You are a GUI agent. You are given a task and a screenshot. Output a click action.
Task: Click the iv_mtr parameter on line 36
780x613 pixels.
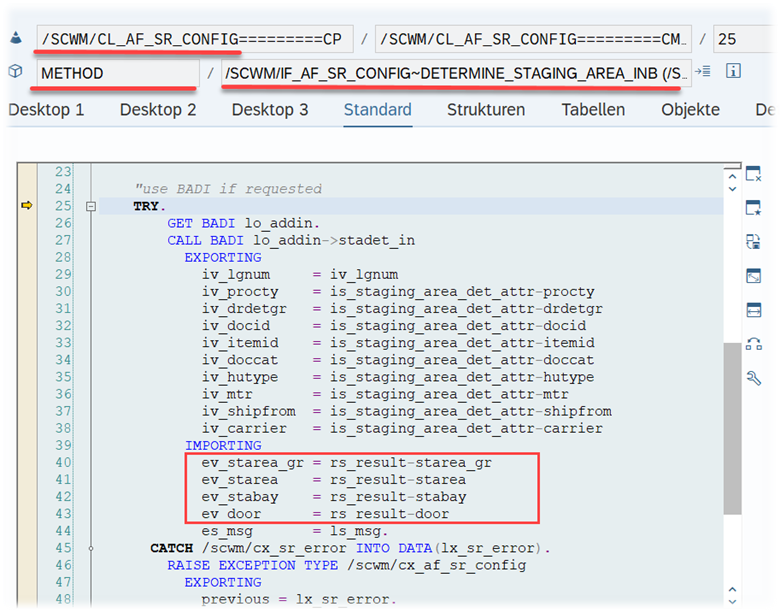(x=227, y=394)
